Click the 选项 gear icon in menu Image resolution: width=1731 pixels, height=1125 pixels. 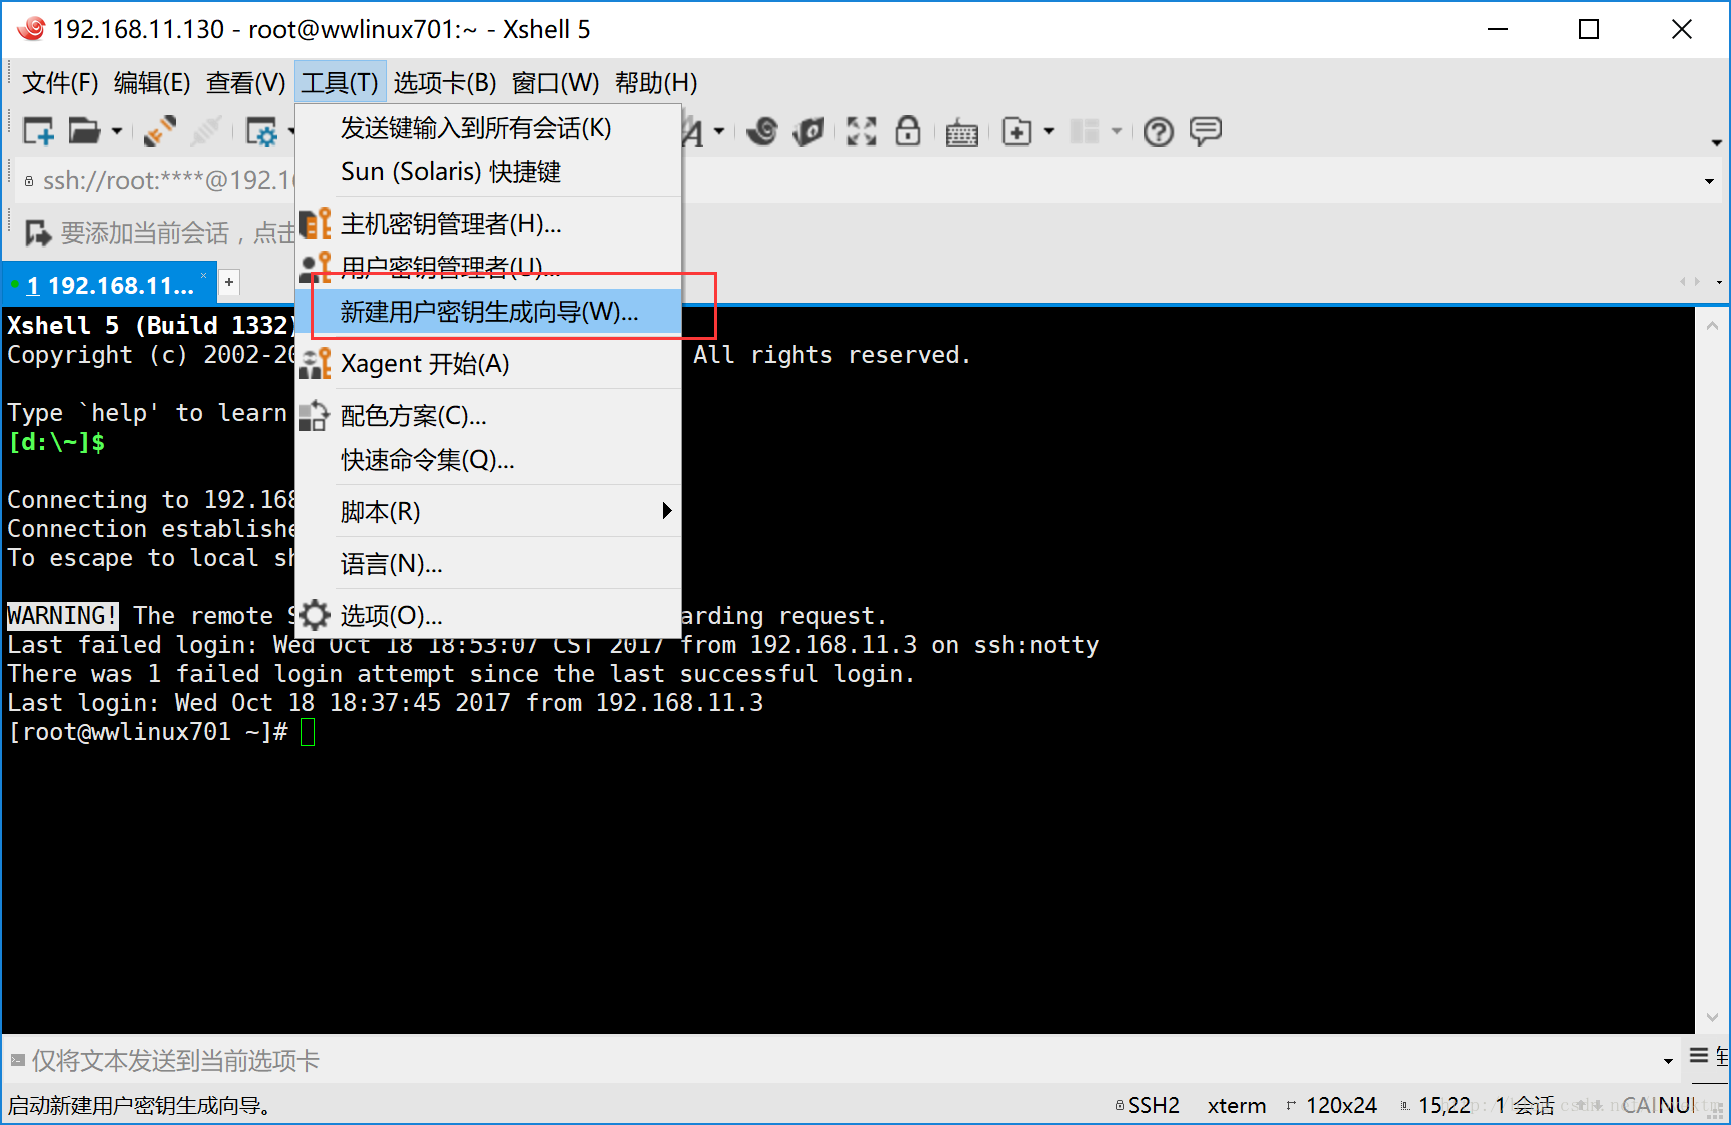click(315, 615)
